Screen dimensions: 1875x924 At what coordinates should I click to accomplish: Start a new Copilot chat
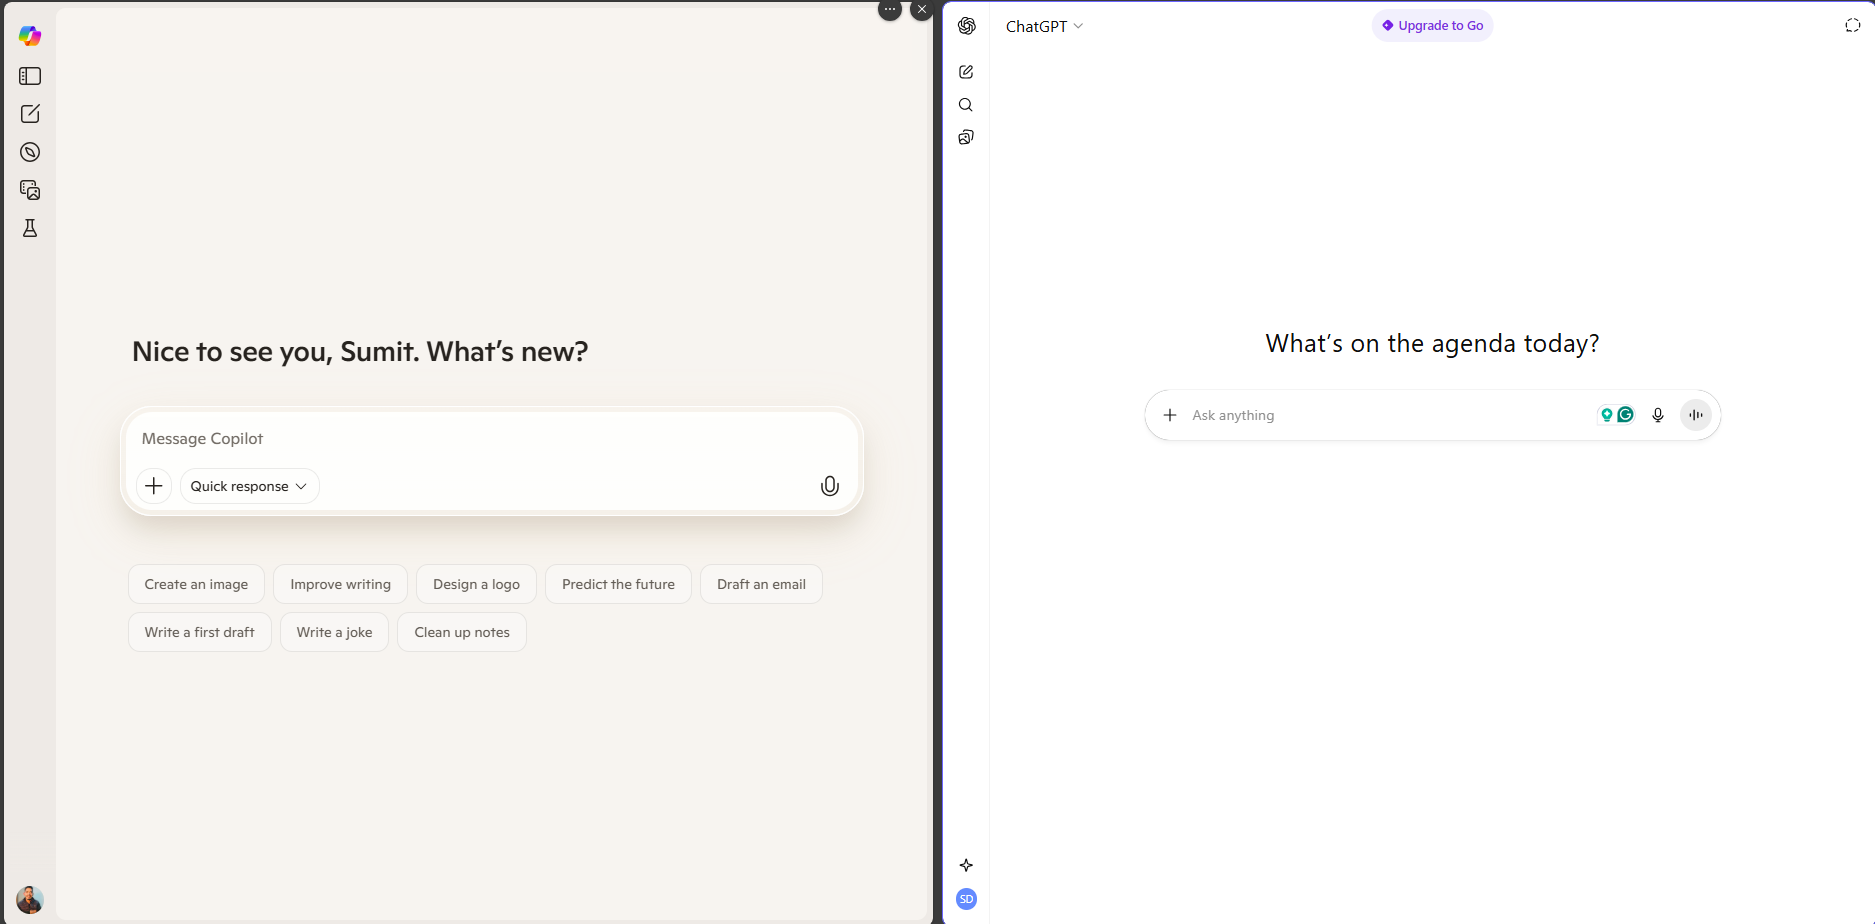click(x=30, y=114)
